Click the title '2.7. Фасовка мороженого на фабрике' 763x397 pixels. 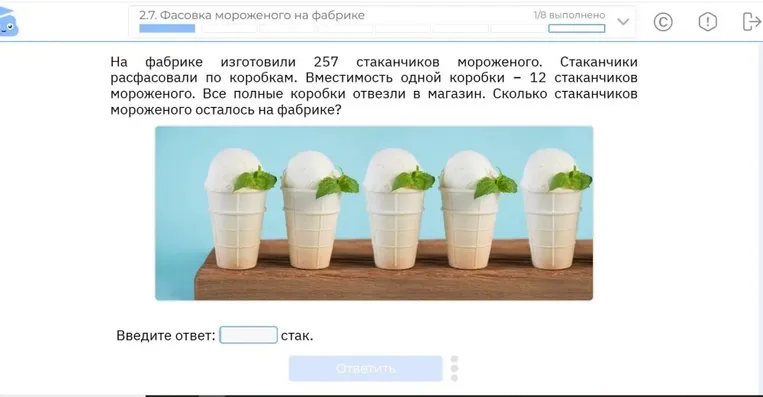(252, 15)
